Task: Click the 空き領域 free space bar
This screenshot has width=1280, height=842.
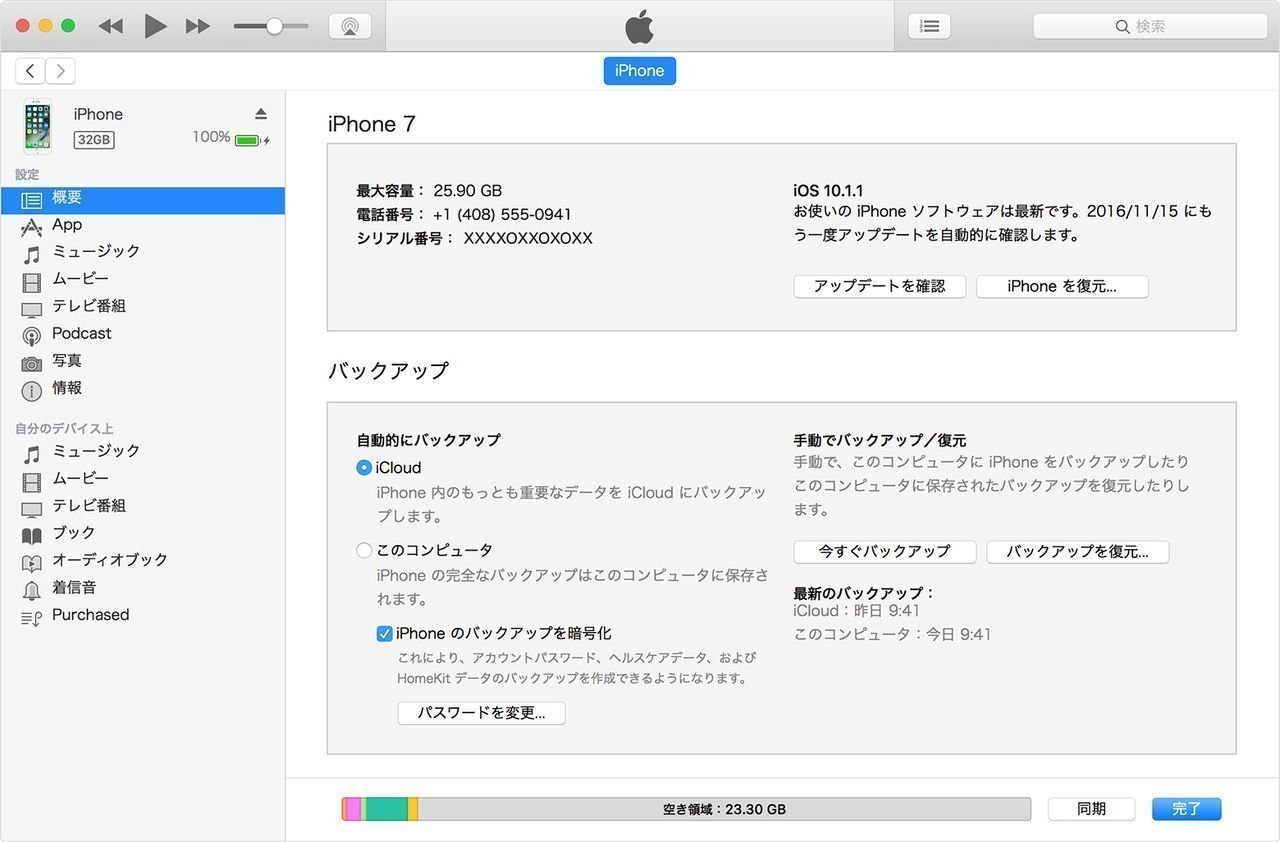Action: pyautogui.click(x=724, y=809)
